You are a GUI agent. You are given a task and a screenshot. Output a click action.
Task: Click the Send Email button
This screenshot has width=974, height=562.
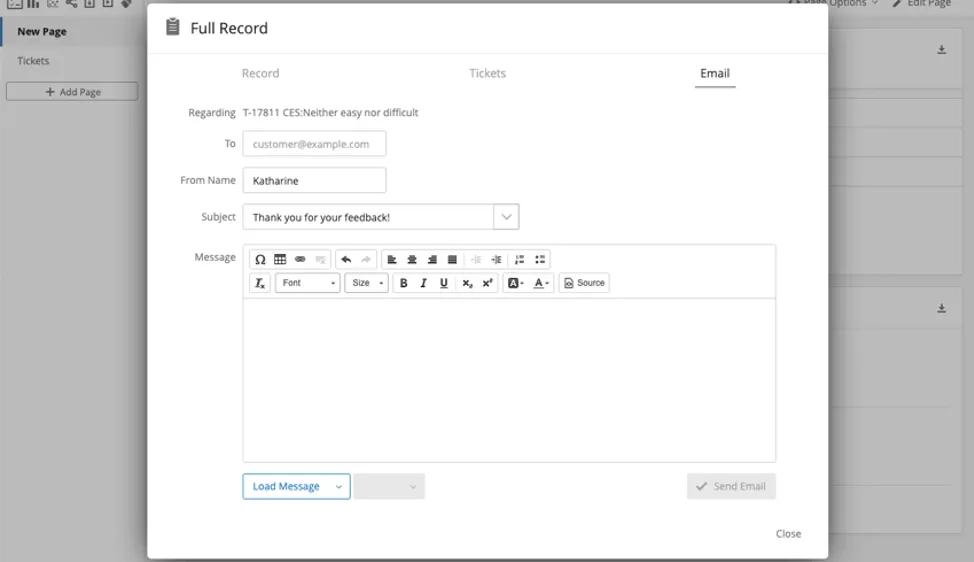(731, 486)
